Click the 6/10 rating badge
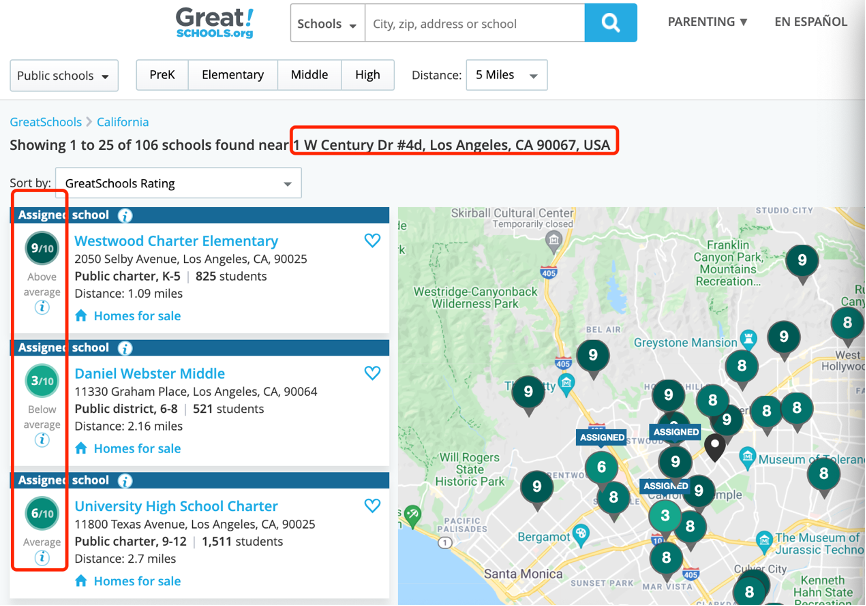 pos(42,513)
